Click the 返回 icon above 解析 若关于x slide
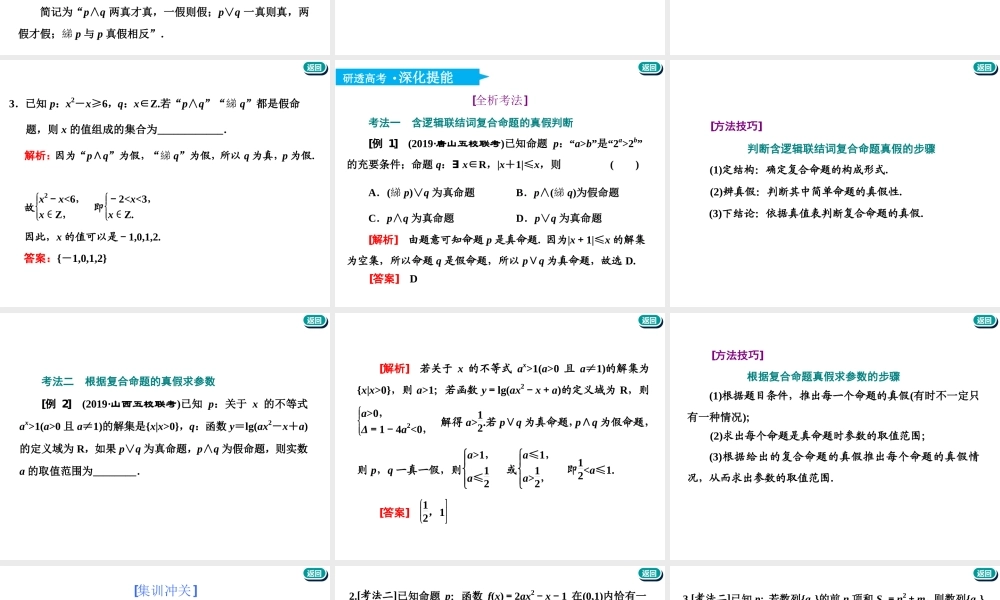 pyautogui.click(x=651, y=322)
